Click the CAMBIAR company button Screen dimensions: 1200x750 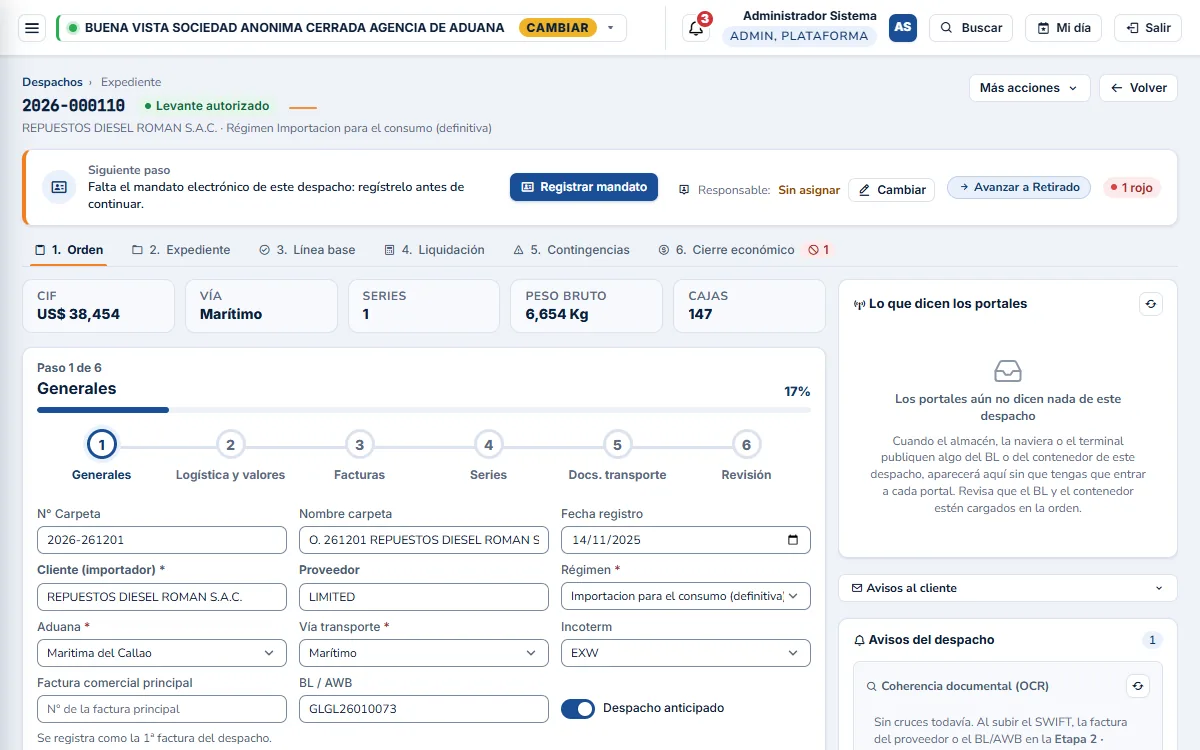tap(558, 28)
